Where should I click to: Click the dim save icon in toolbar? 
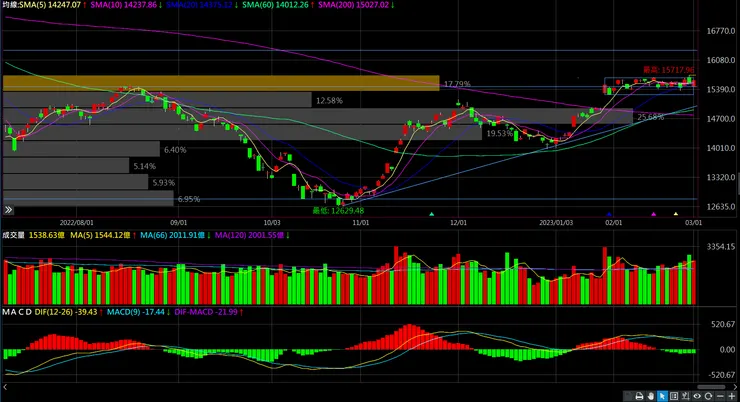tap(628, 396)
